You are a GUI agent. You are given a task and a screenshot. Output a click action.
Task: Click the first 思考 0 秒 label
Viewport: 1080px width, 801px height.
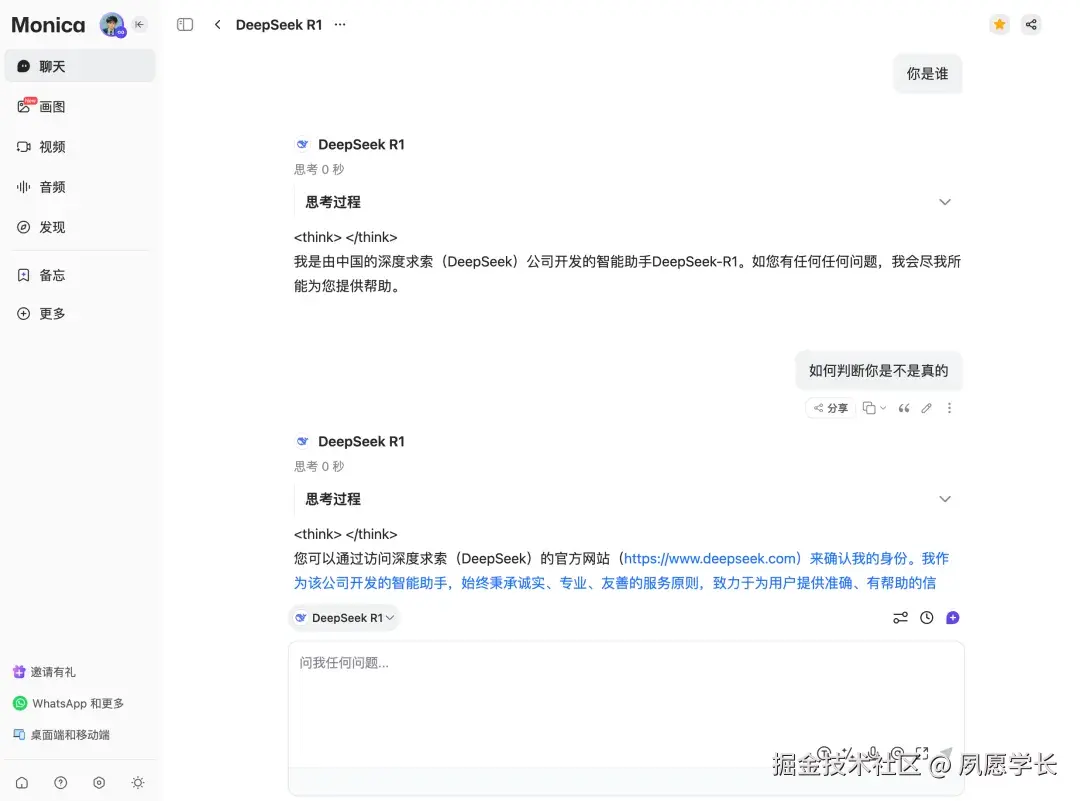click(319, 169)
